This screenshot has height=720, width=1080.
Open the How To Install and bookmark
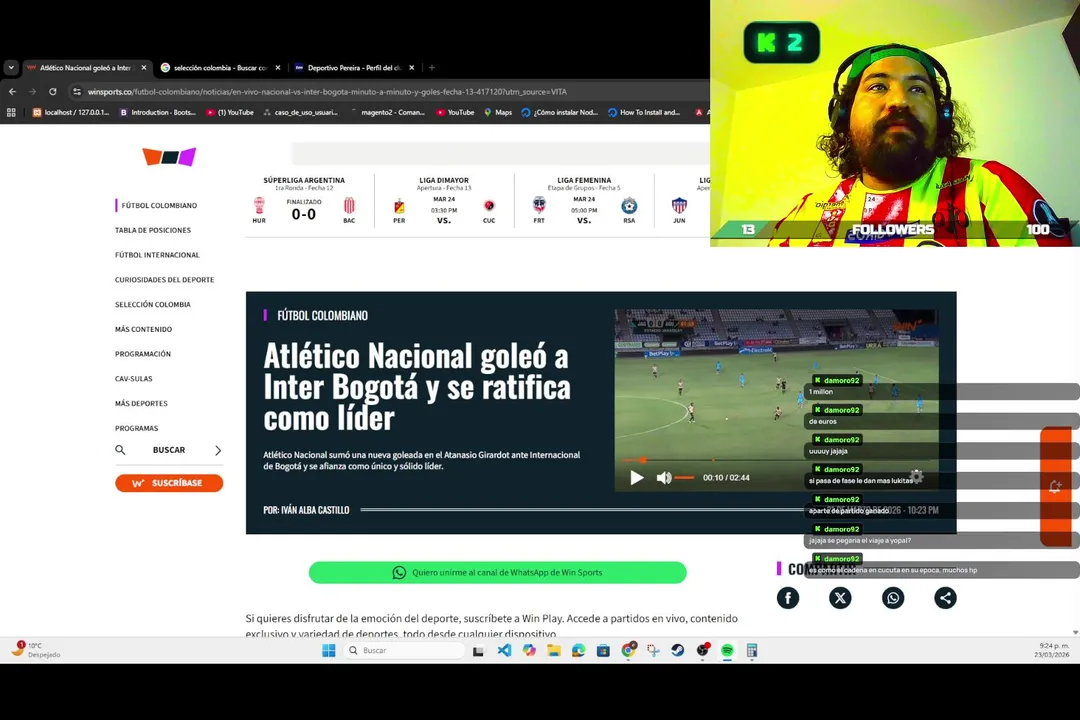tap(644, 112)
